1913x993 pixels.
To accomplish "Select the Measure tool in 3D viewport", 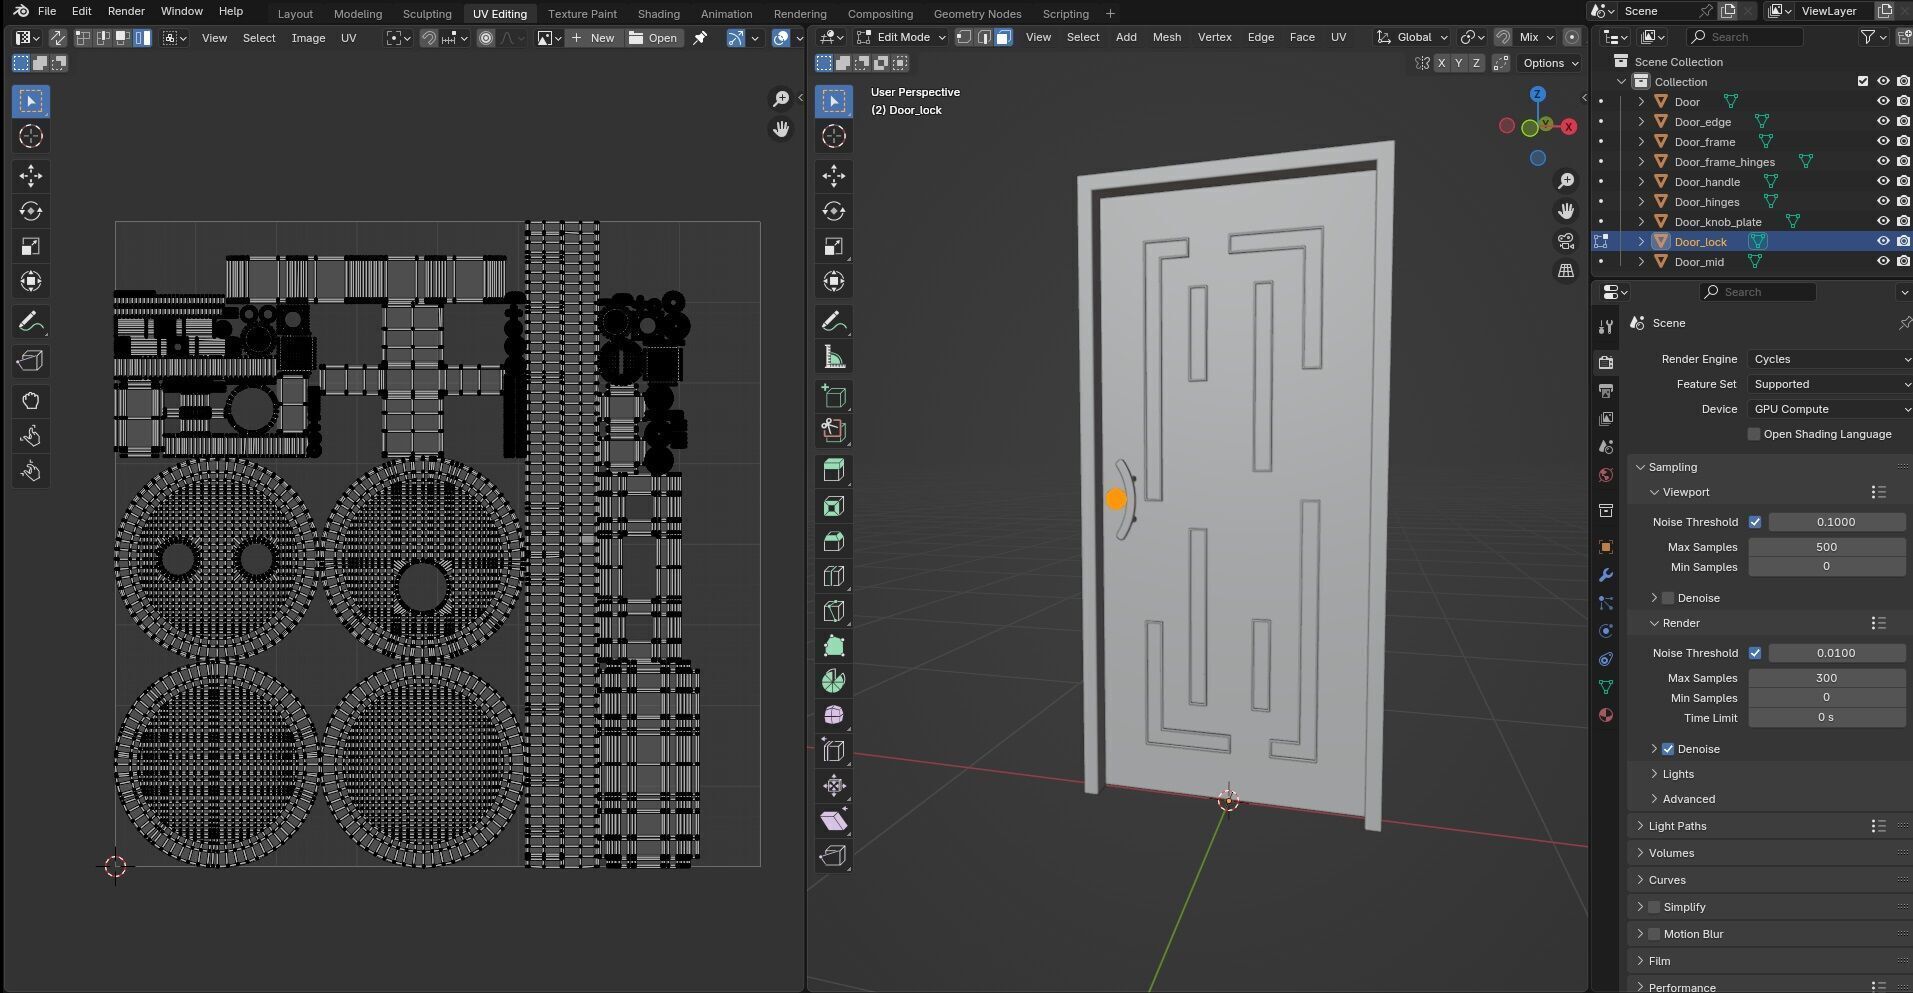I will coord(834,357).
